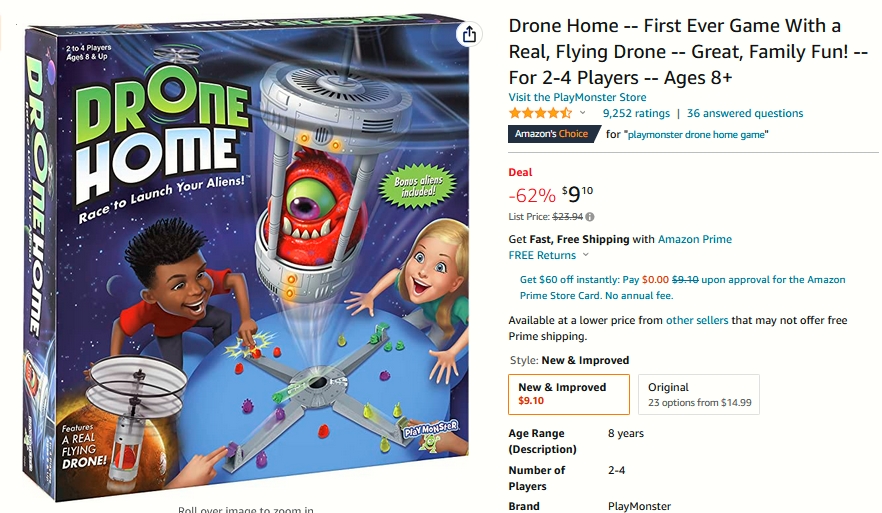Image resolution: width=882 pixels, height=513 pixels.
Task: Click the PlayMonster logo on the box
Action: pos(431,433)
